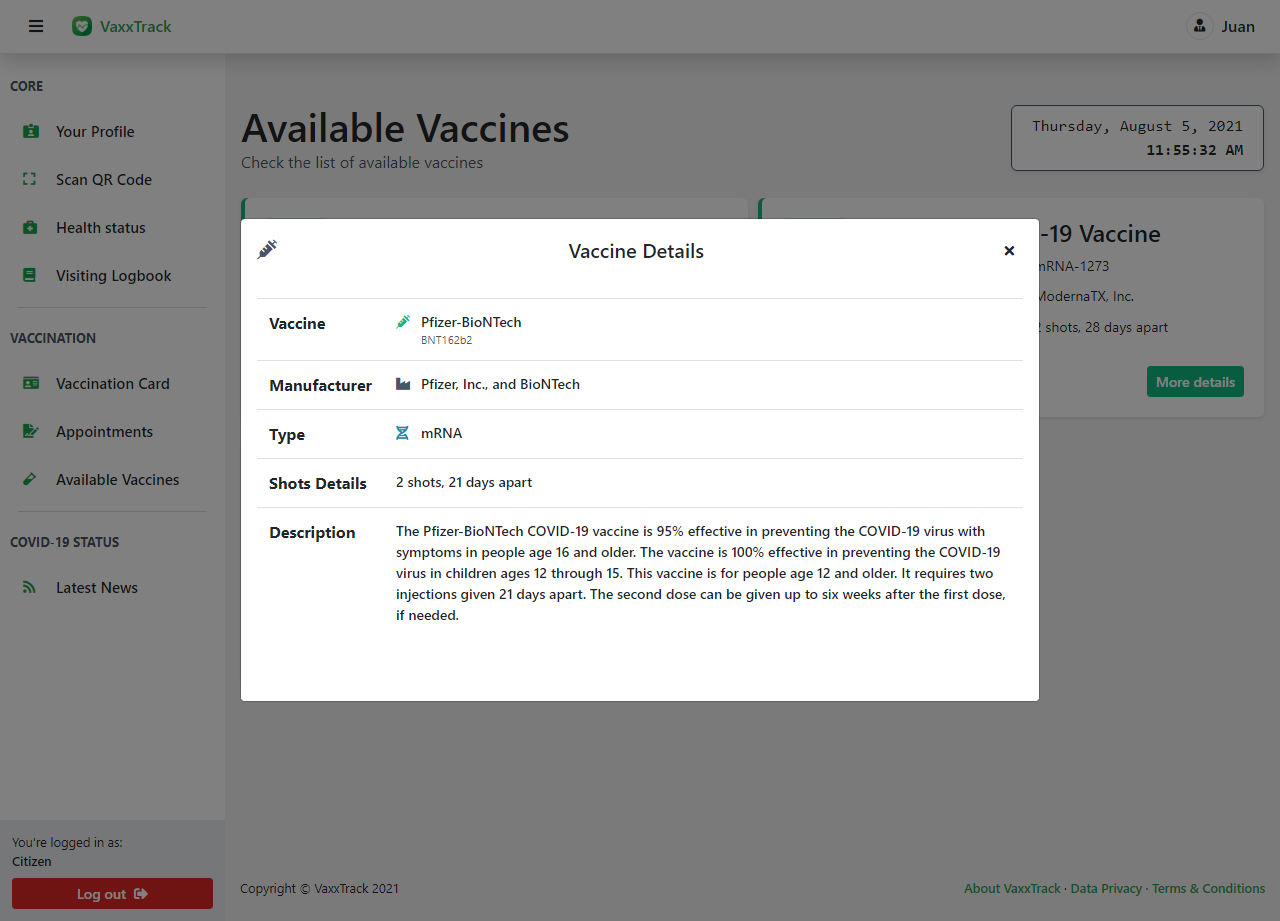Open the Data Privacy link

(1106, 888)
